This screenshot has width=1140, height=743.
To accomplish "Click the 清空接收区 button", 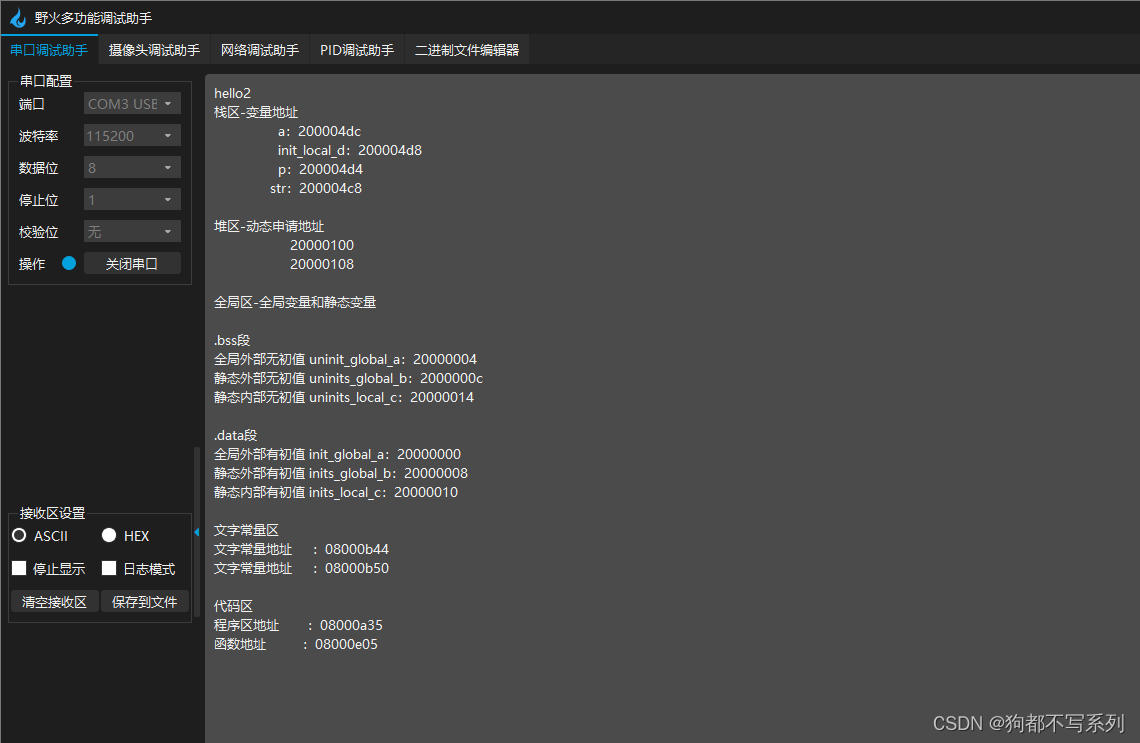I will [55, 602].
